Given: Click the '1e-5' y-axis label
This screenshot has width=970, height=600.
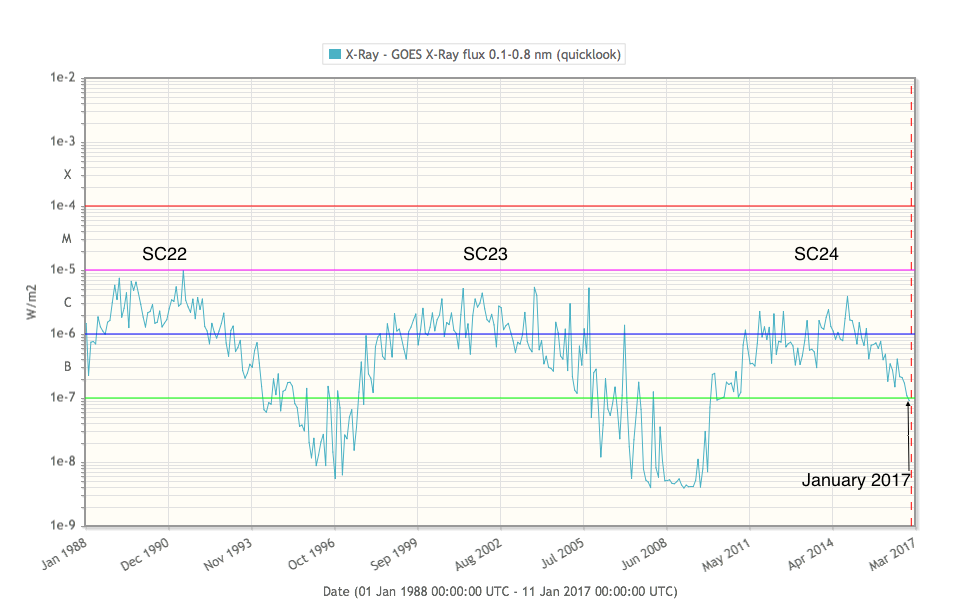Looking at the screenshot, I should [62, 270].
